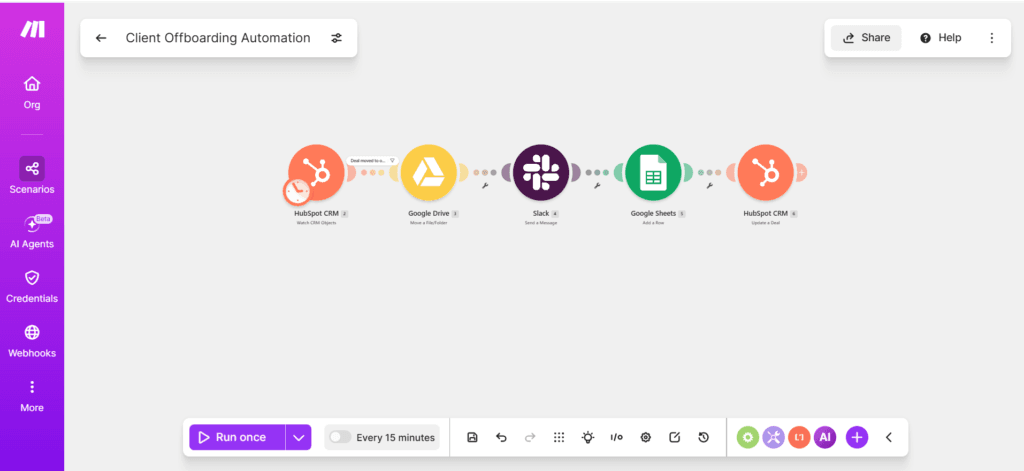Open the Credentials section

point(32,287)
